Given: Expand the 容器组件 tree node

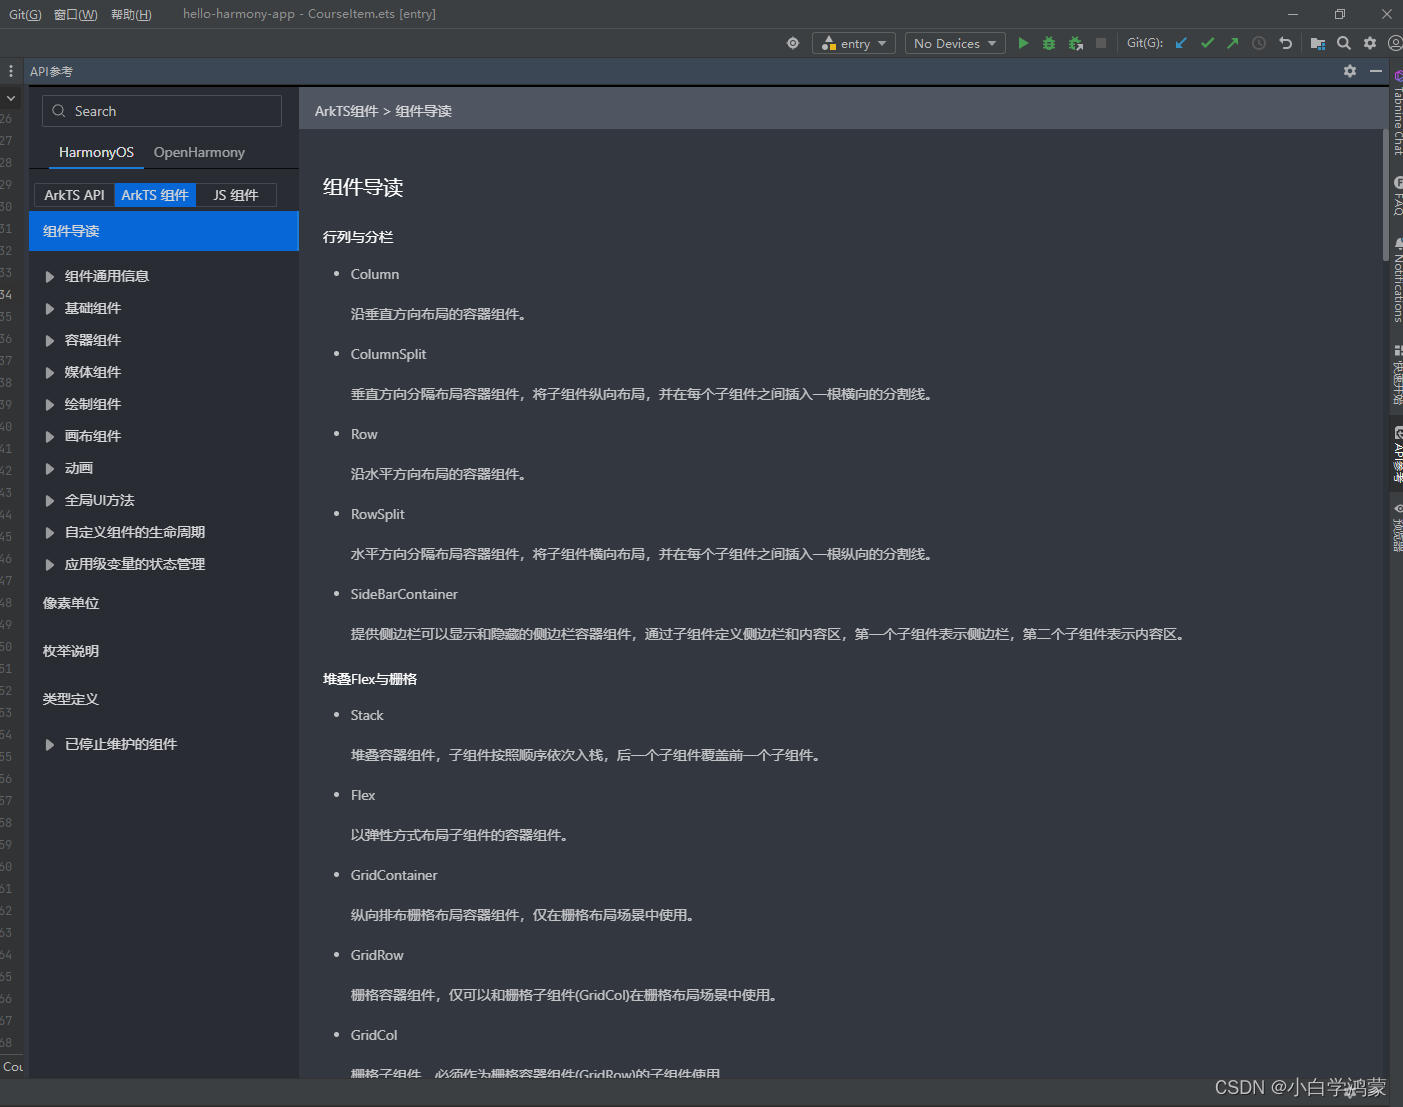Looking at the screenshot, I should pyautogui.click(x=50, y=341).
